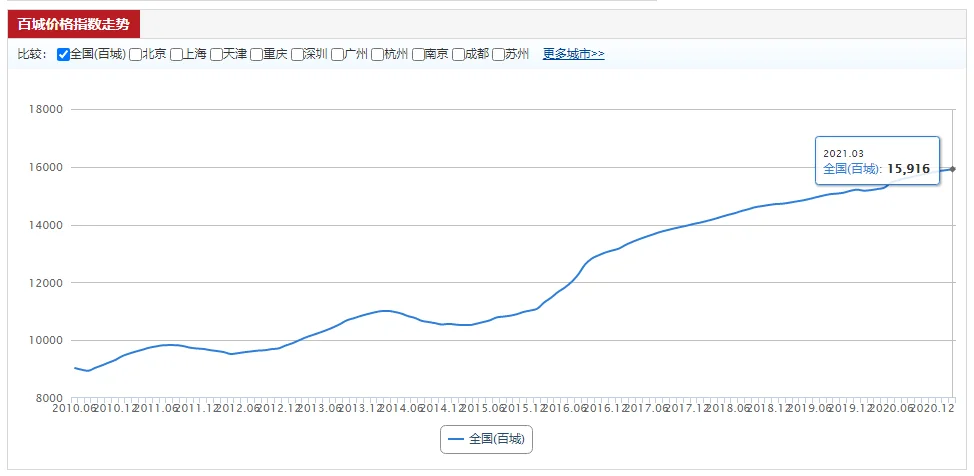Viewport: 974px width, 476px height.
Task: Click the 10000 y-axis label
Action: pos(47,341)
